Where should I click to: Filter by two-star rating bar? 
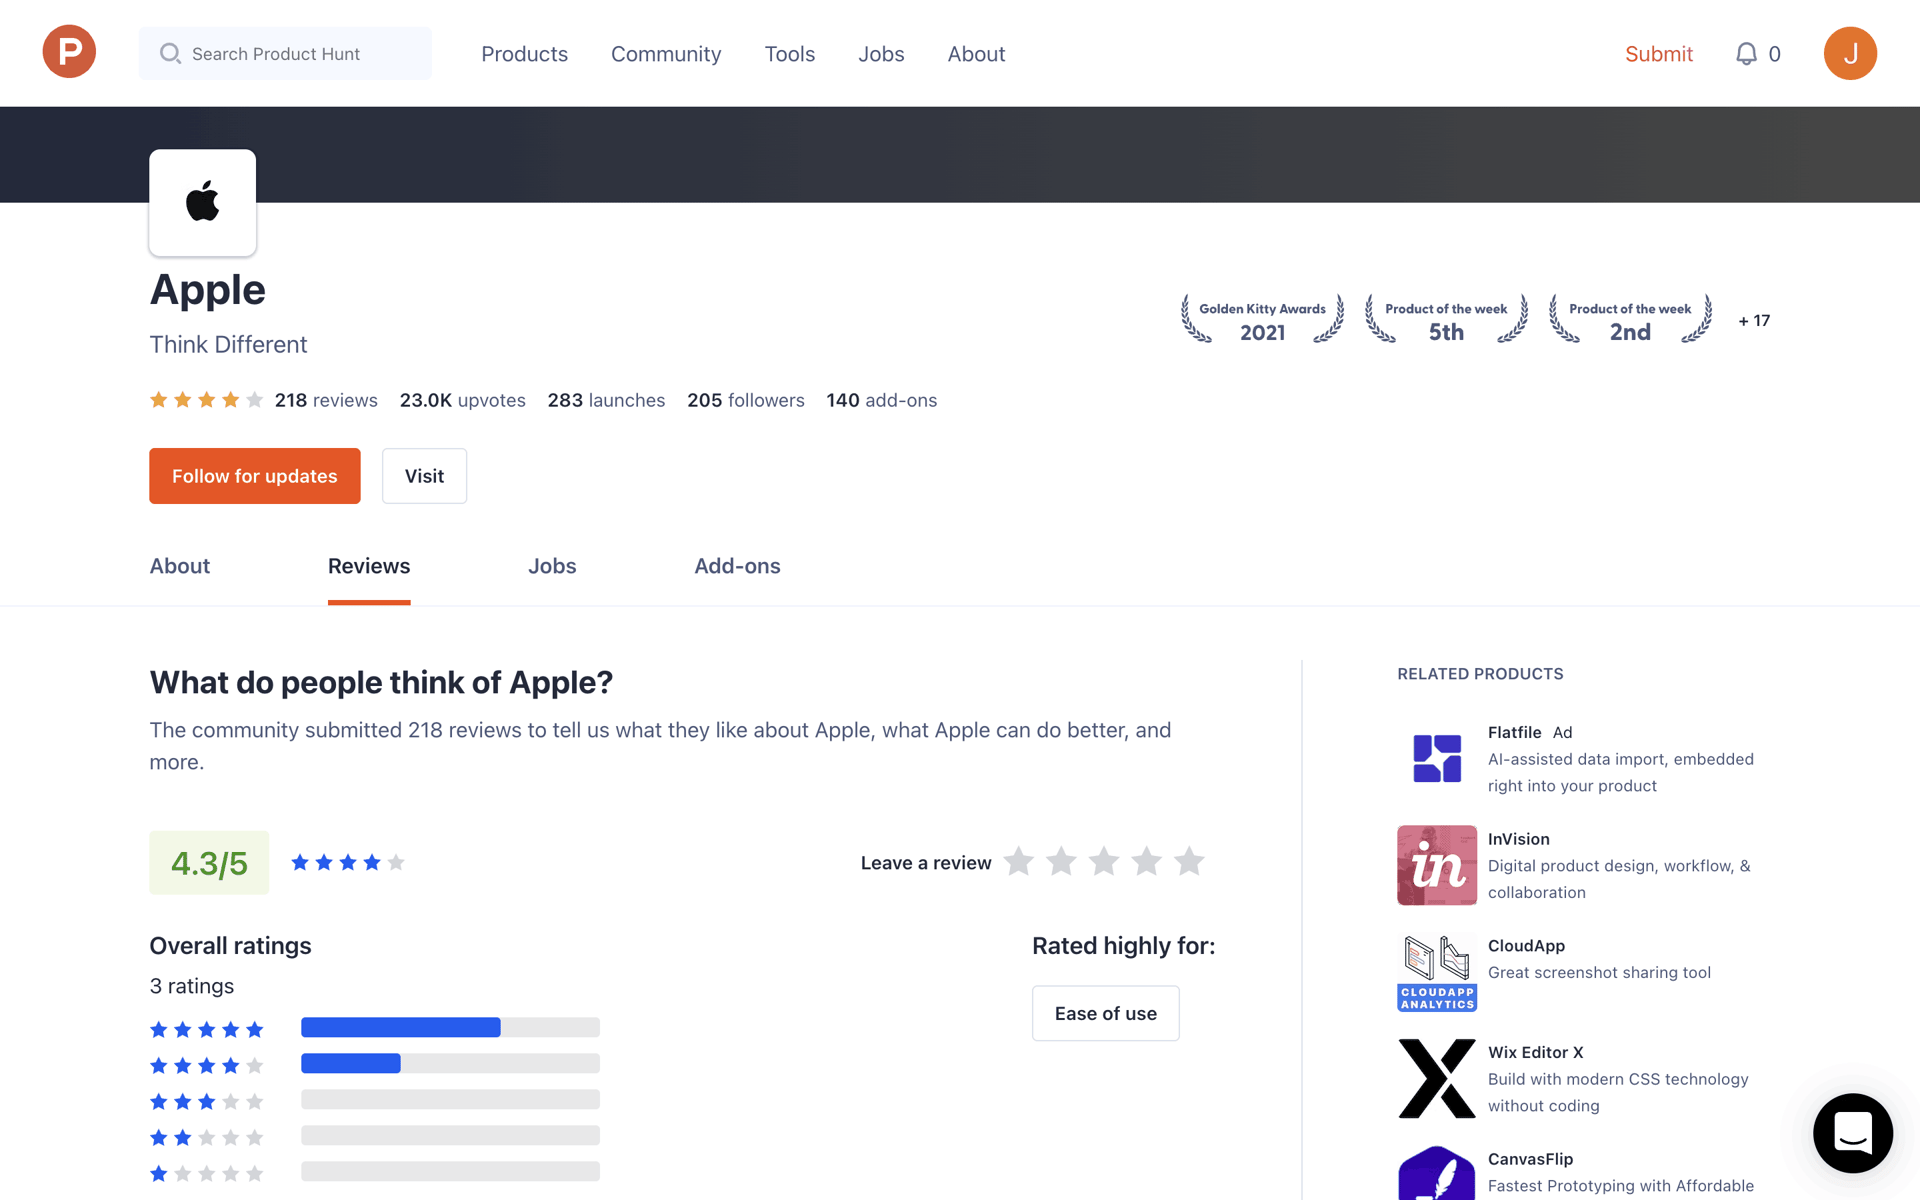pos(450,1135)
